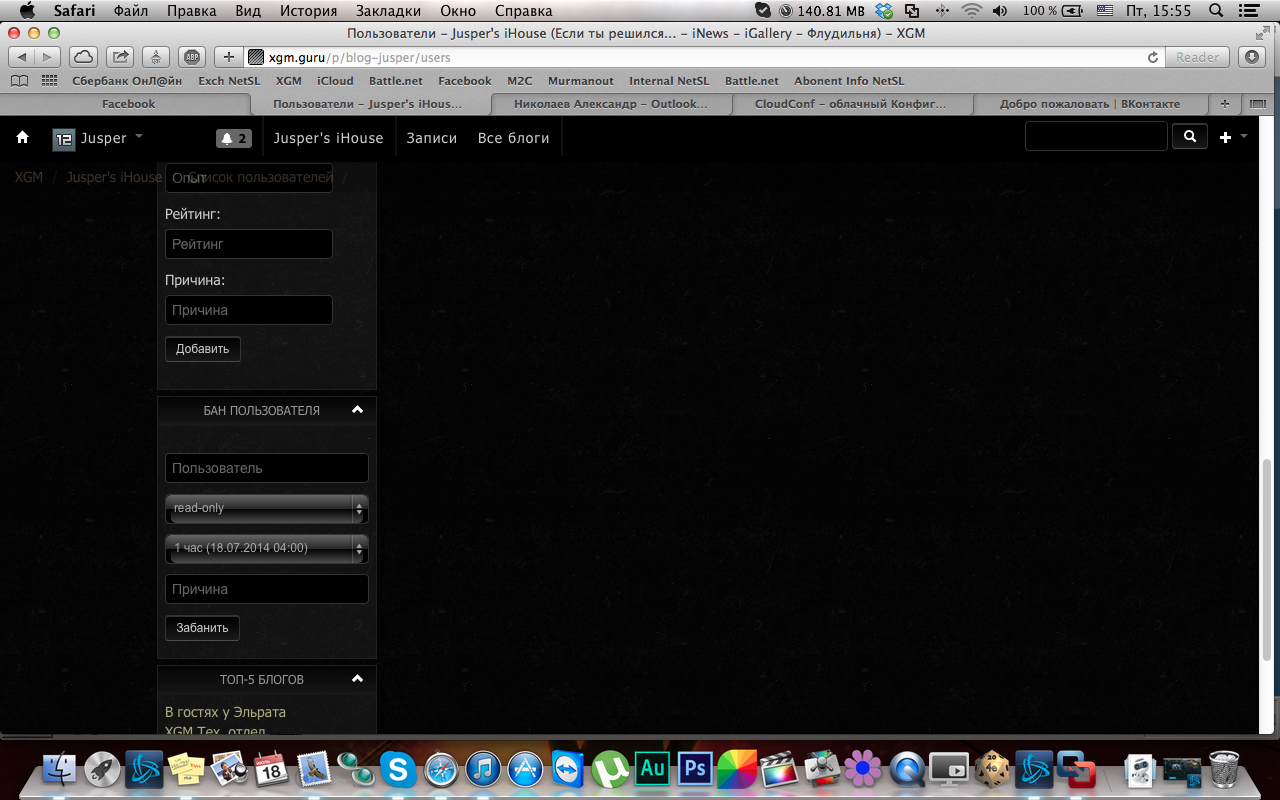
Task: Open App Store dock icon
Action: [525, 770]
